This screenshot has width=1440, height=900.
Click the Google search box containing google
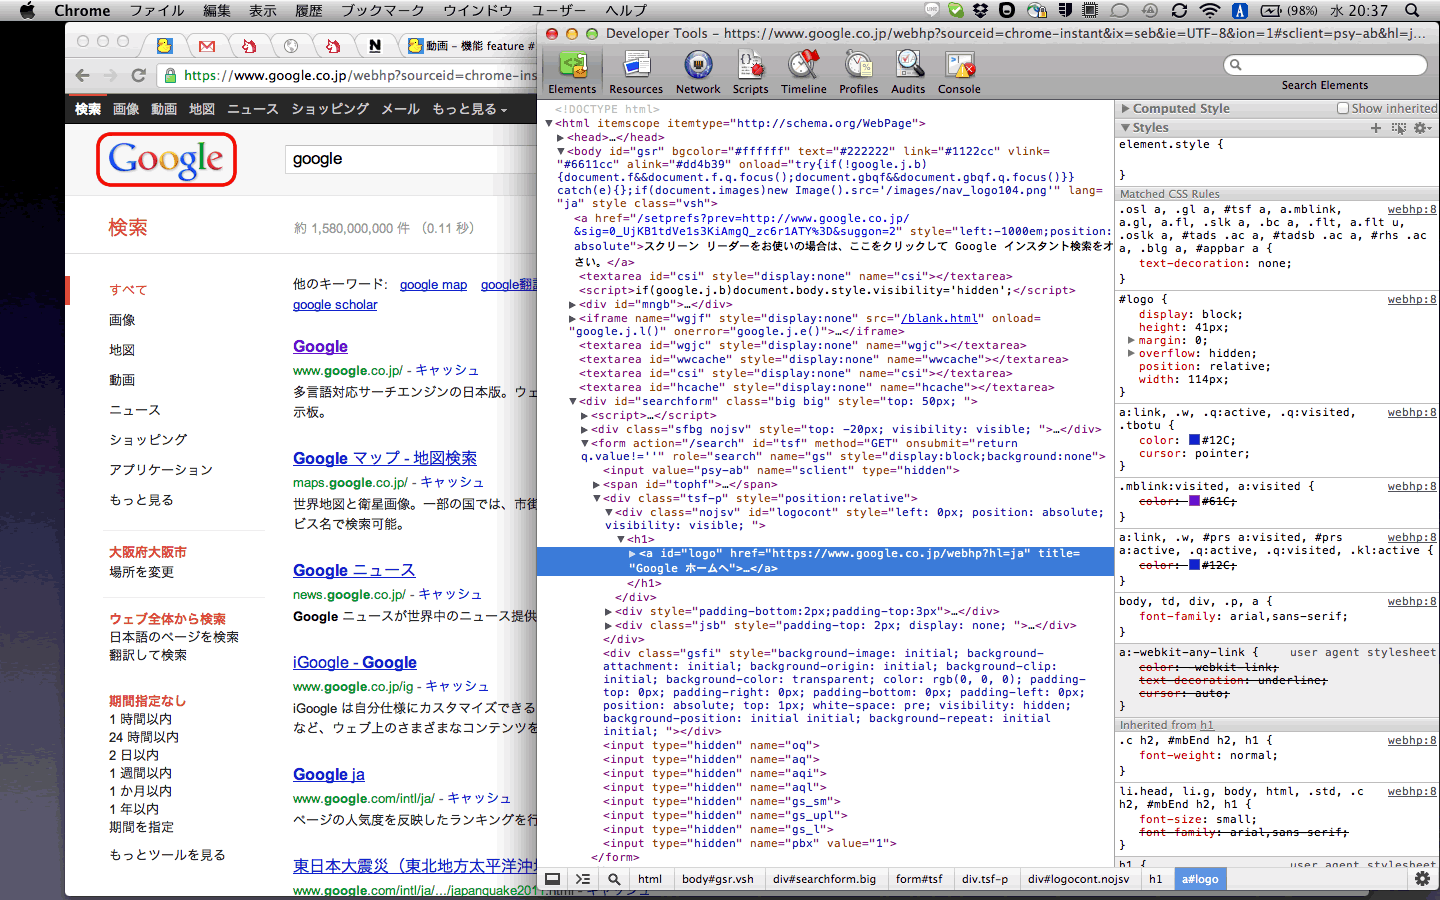pos(412,159)
